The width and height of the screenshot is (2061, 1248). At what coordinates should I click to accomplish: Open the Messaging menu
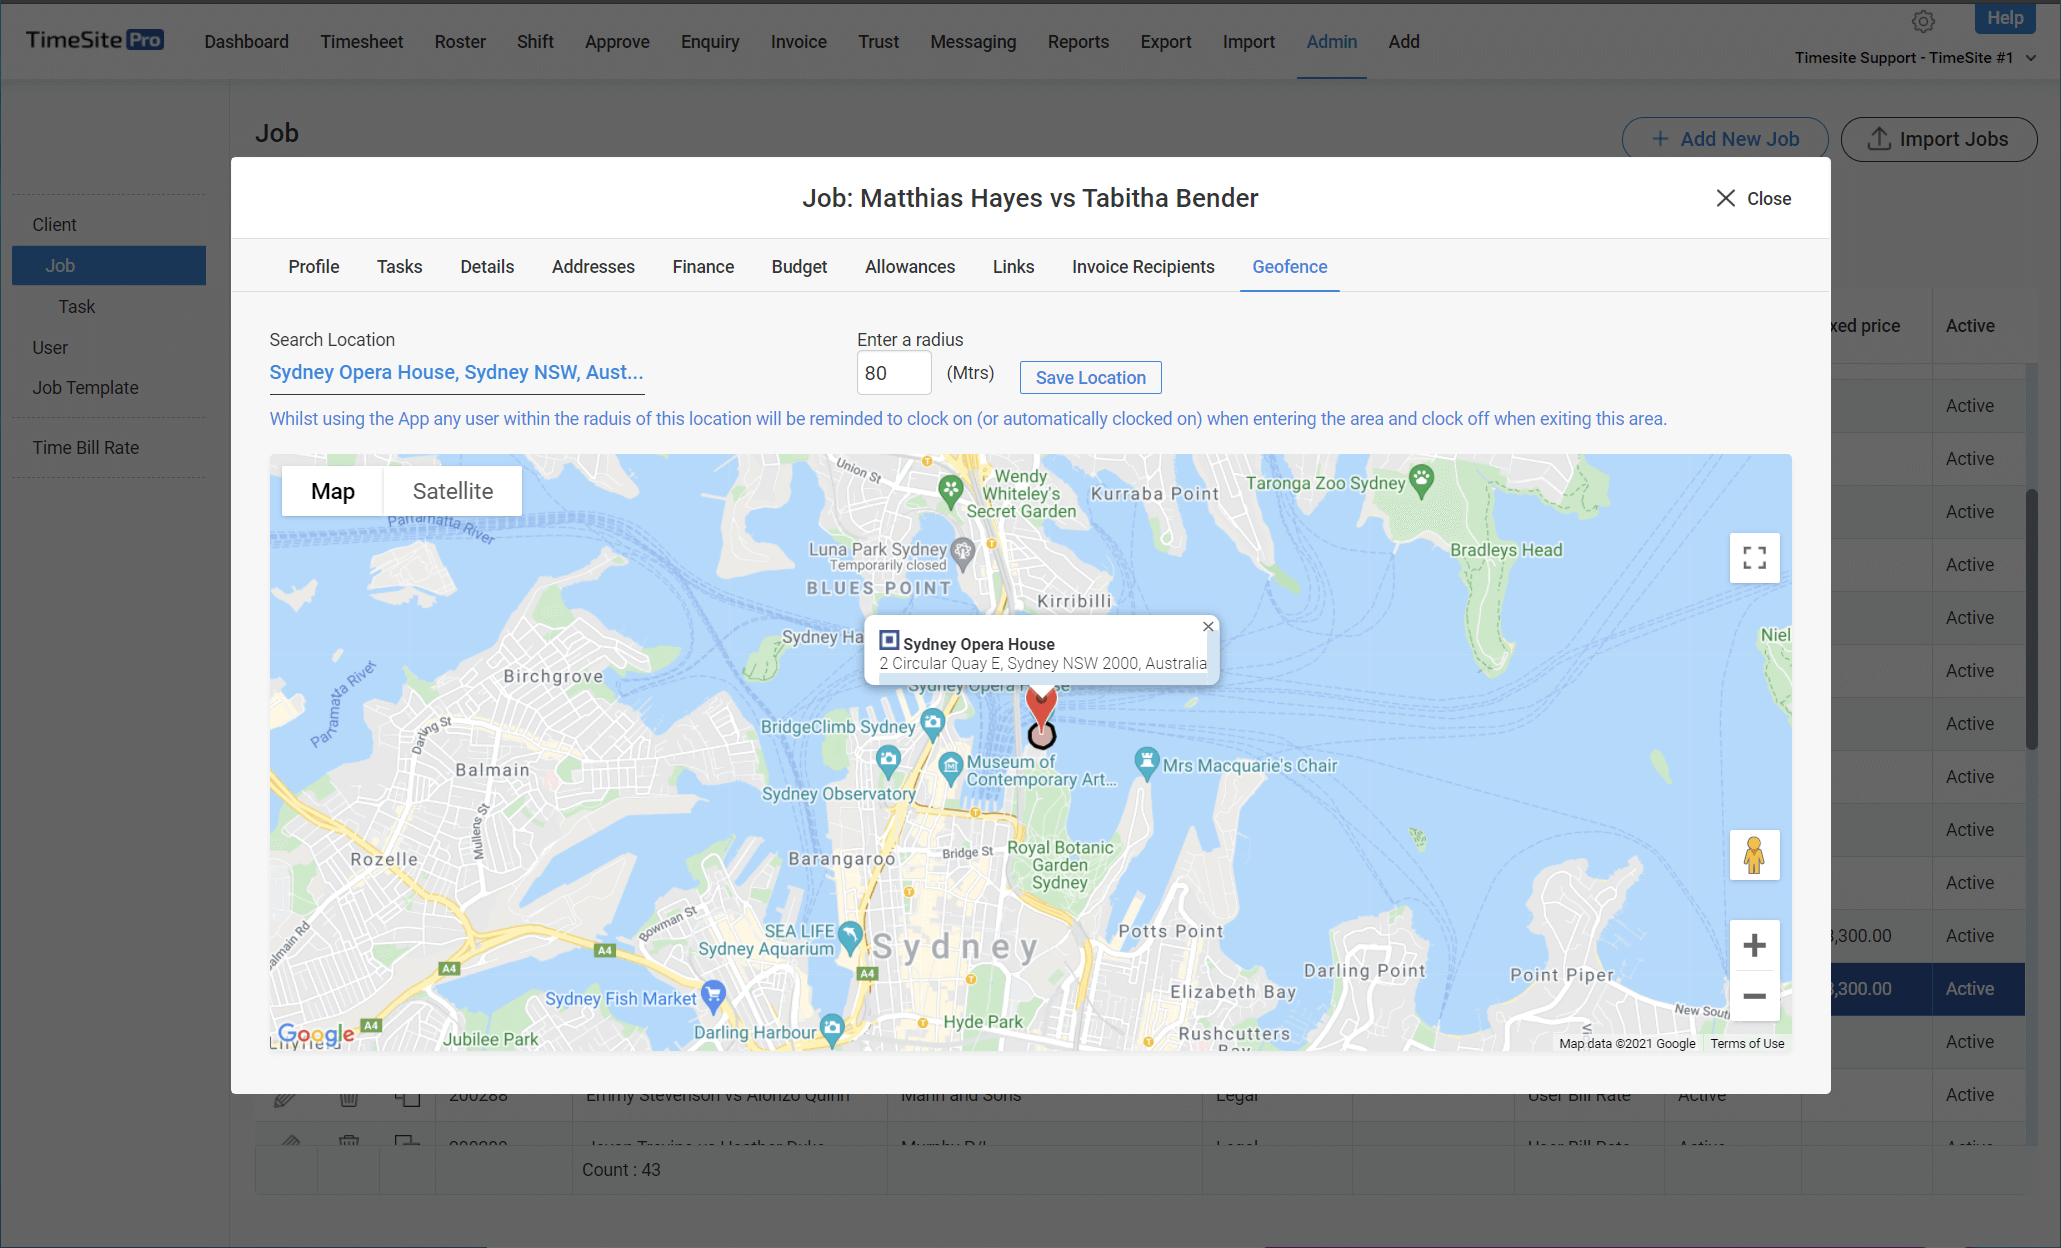(973, 42)
